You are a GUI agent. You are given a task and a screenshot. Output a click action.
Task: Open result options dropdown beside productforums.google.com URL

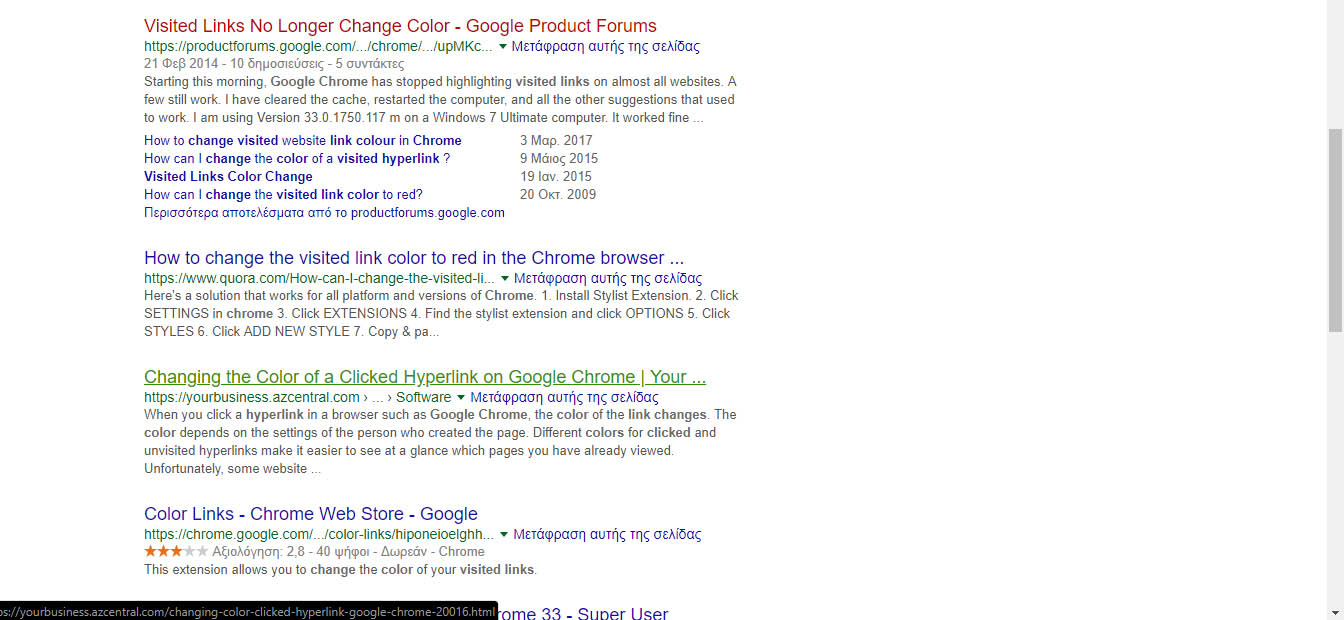click(503, 46)
